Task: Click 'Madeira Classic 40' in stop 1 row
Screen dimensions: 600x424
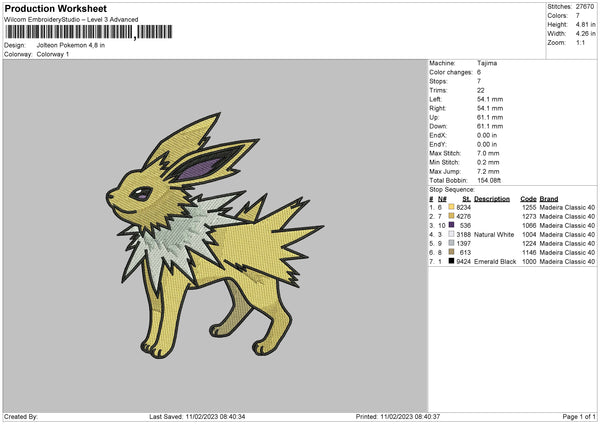Action: pyautogui.click(x=567, y=207)
